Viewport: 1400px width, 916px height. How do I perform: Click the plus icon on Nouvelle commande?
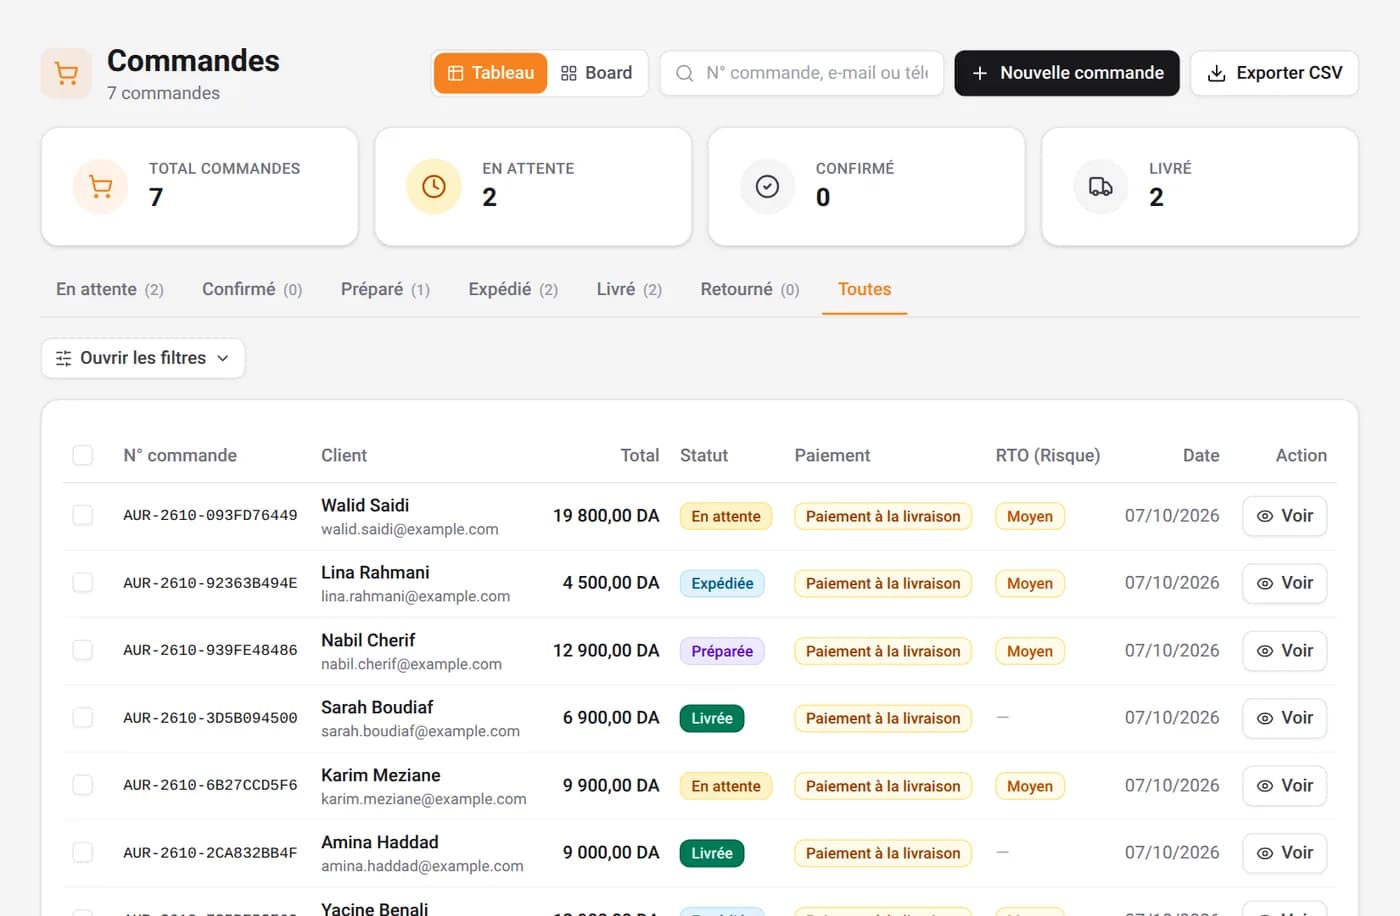(x=980, y=73)
